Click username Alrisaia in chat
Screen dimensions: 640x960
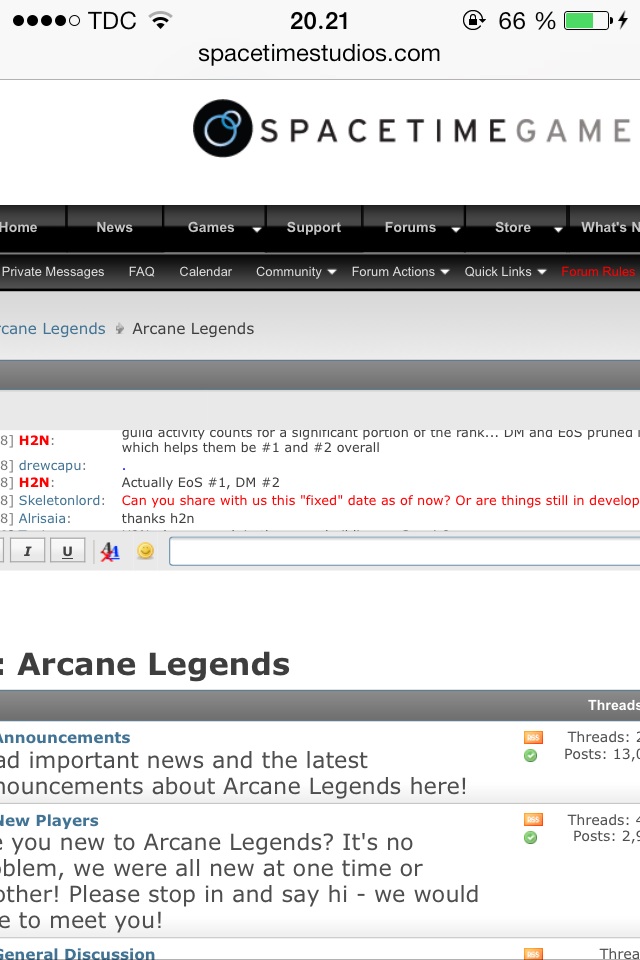[x=44, y=518]
